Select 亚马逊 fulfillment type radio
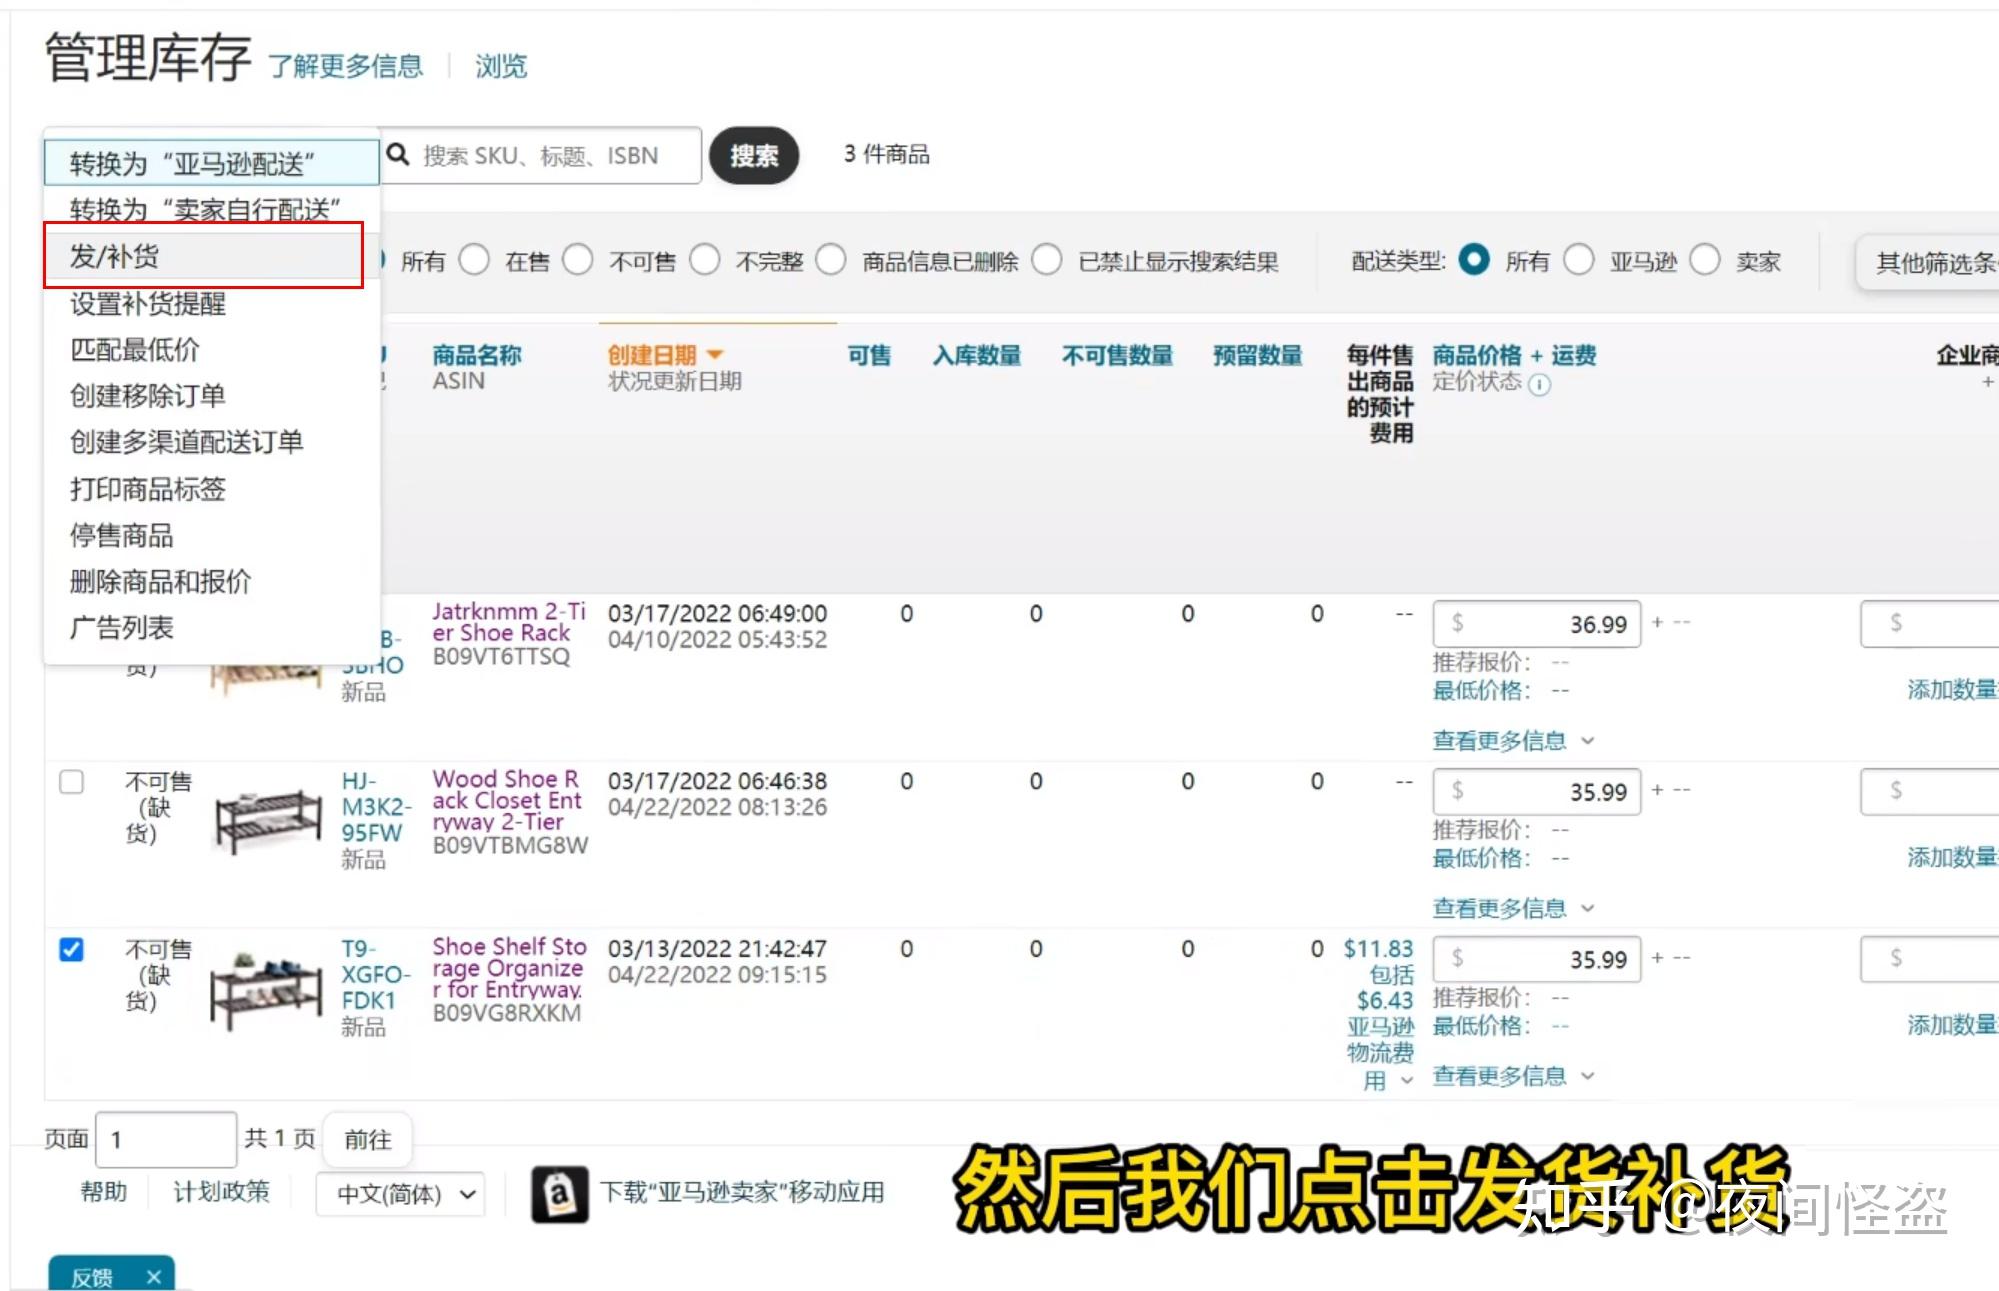The width and height of the screenshot is (1999, 1291). click(1578, 261)
